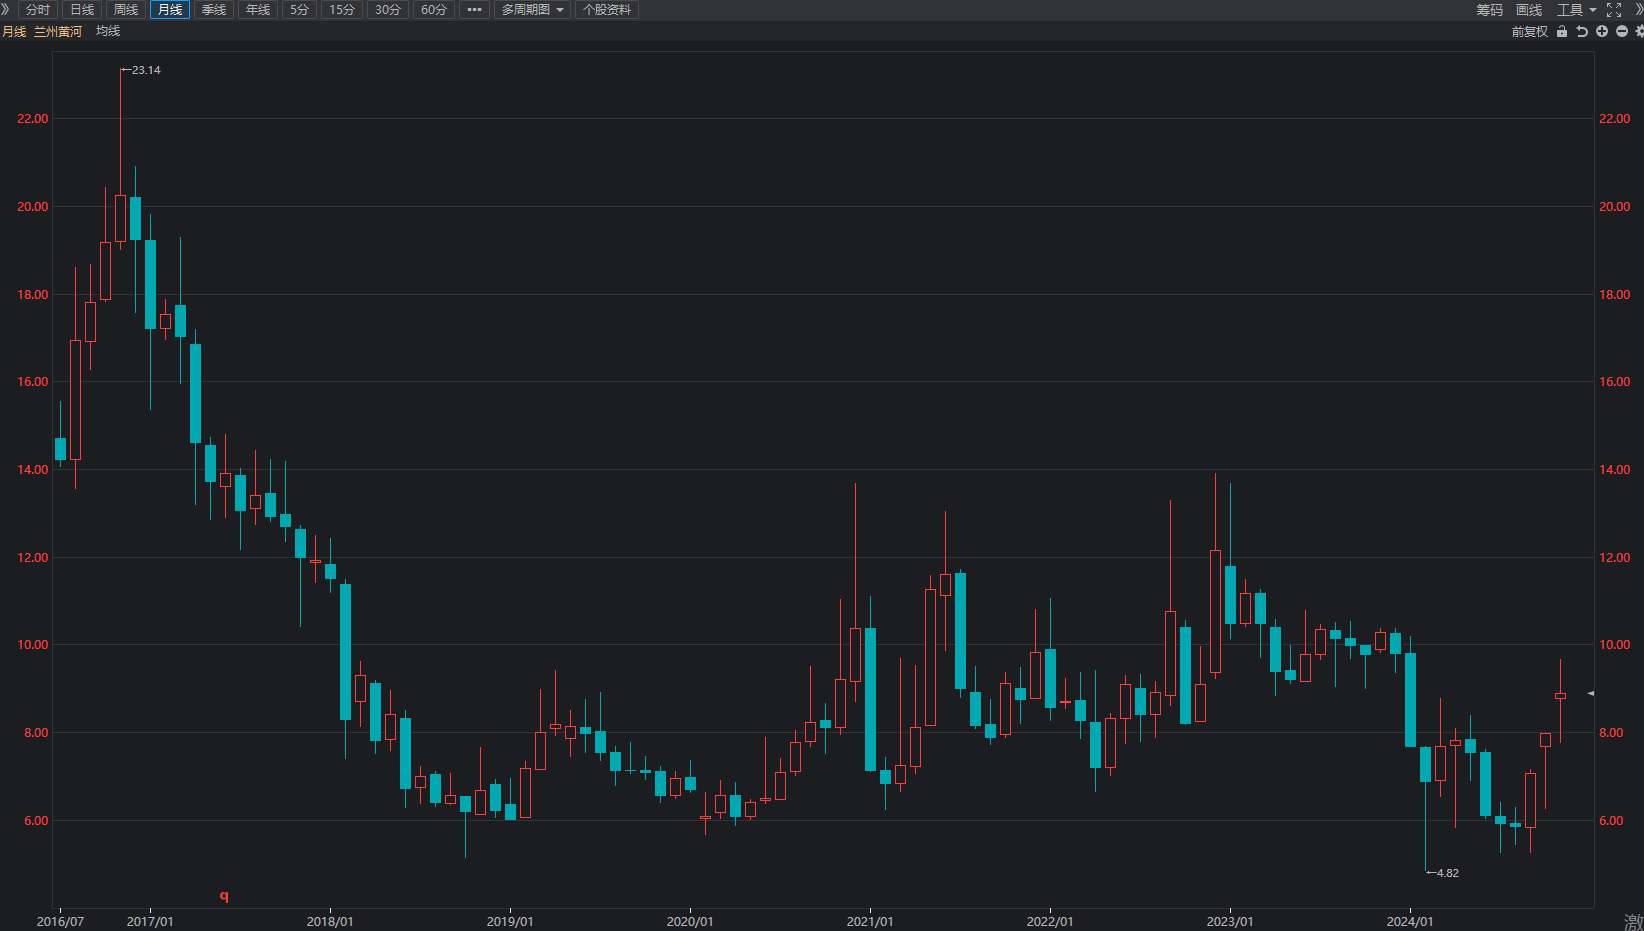
Task: Click the 2018/01 date axis label
Action: pyautogui.click(x=330, y=922)
